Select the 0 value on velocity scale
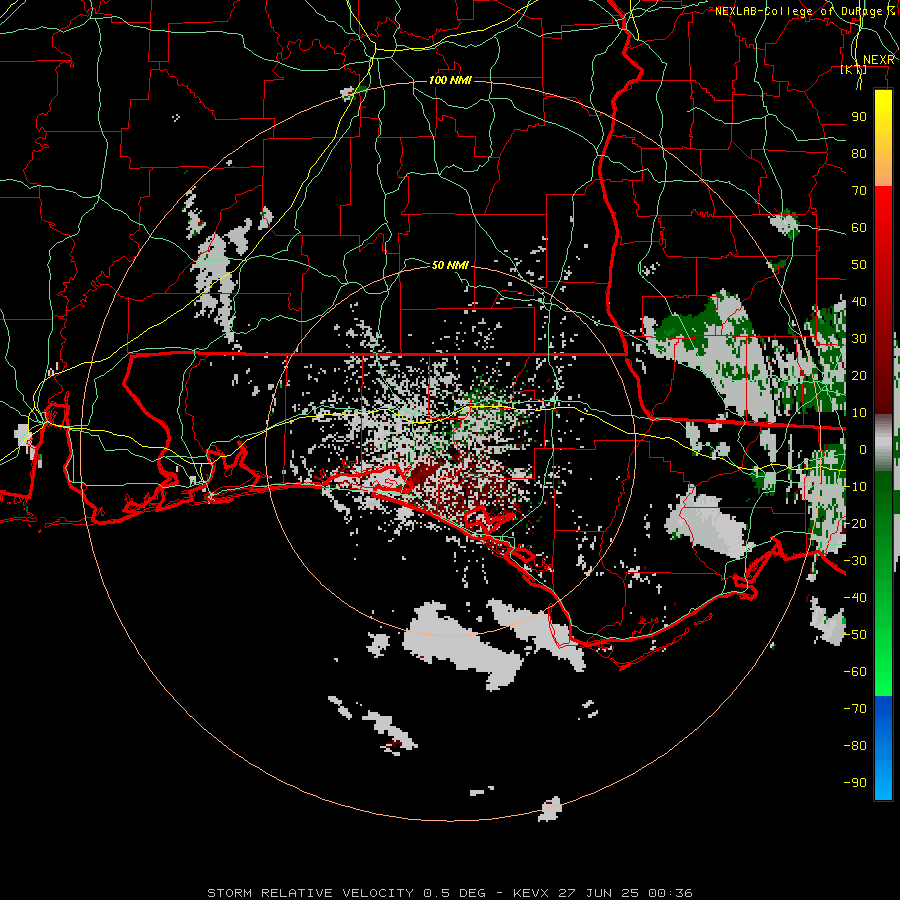This screenshot has width=900, height=900. pos(863,450)
